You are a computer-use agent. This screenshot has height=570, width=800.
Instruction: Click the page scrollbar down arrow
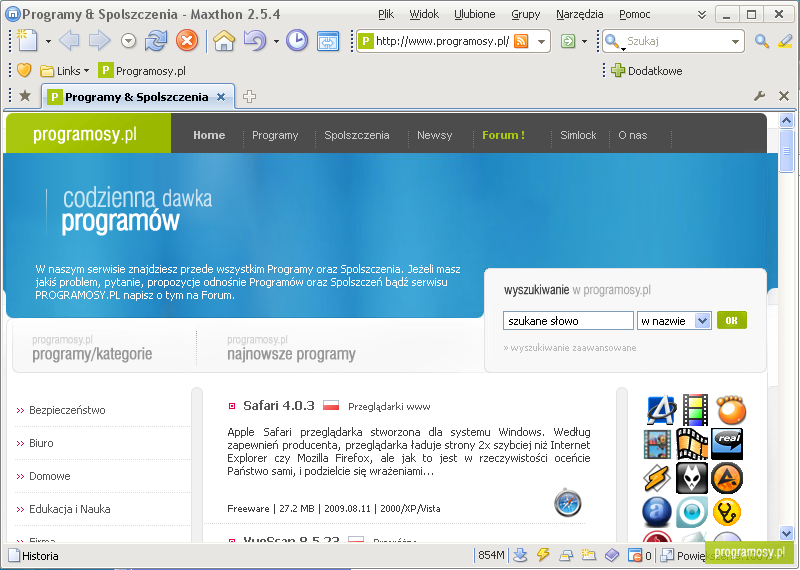(786, 533)
